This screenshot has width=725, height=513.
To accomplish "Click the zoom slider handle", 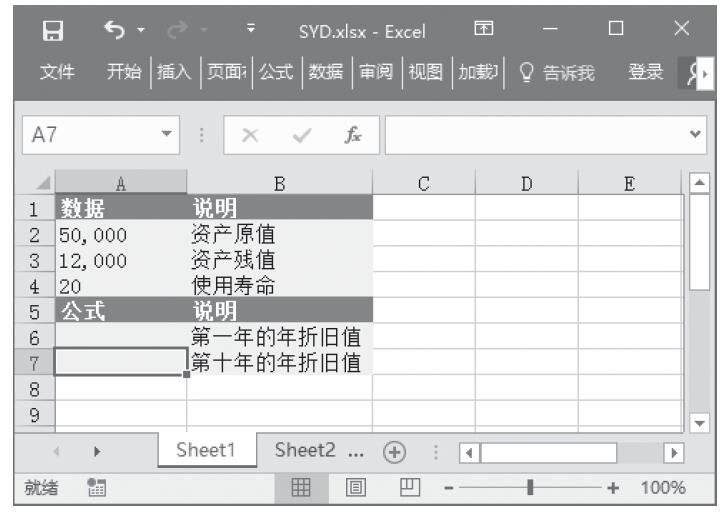I will pos(530,488).
